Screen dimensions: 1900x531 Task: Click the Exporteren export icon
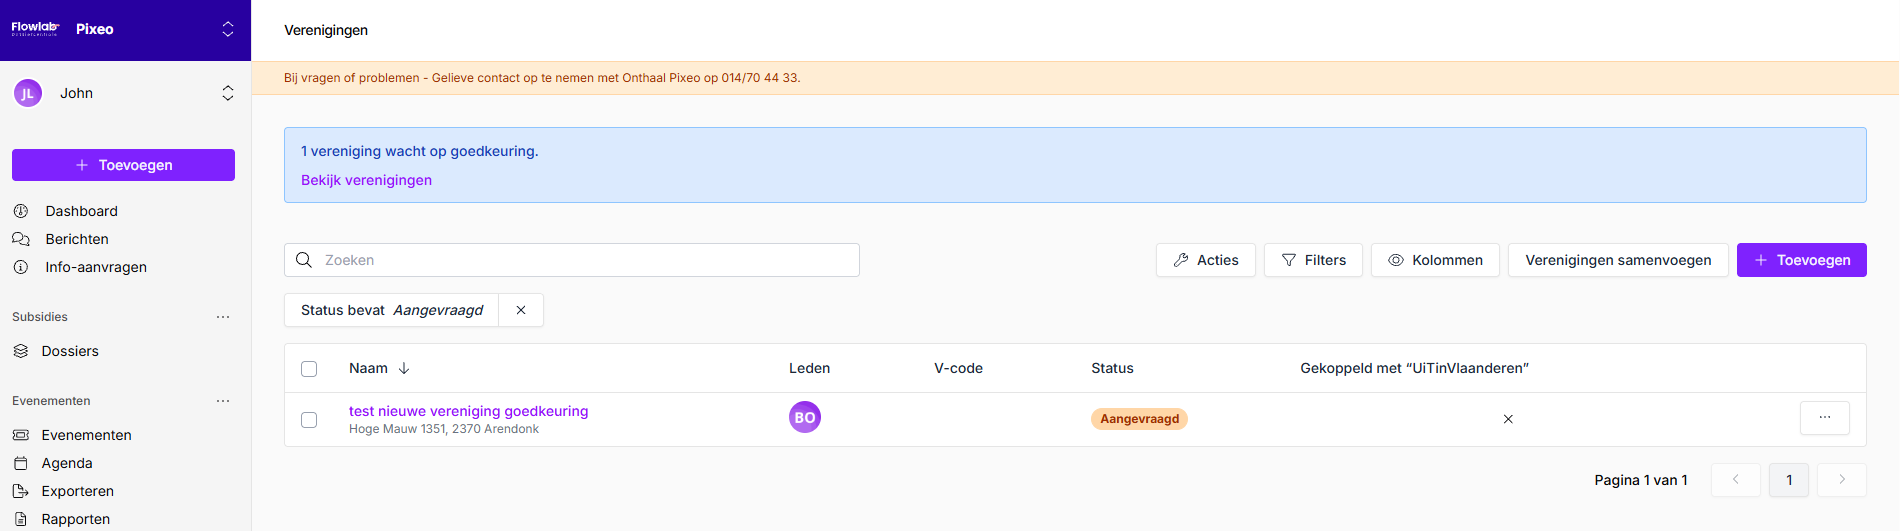click(x=21, y=491)
